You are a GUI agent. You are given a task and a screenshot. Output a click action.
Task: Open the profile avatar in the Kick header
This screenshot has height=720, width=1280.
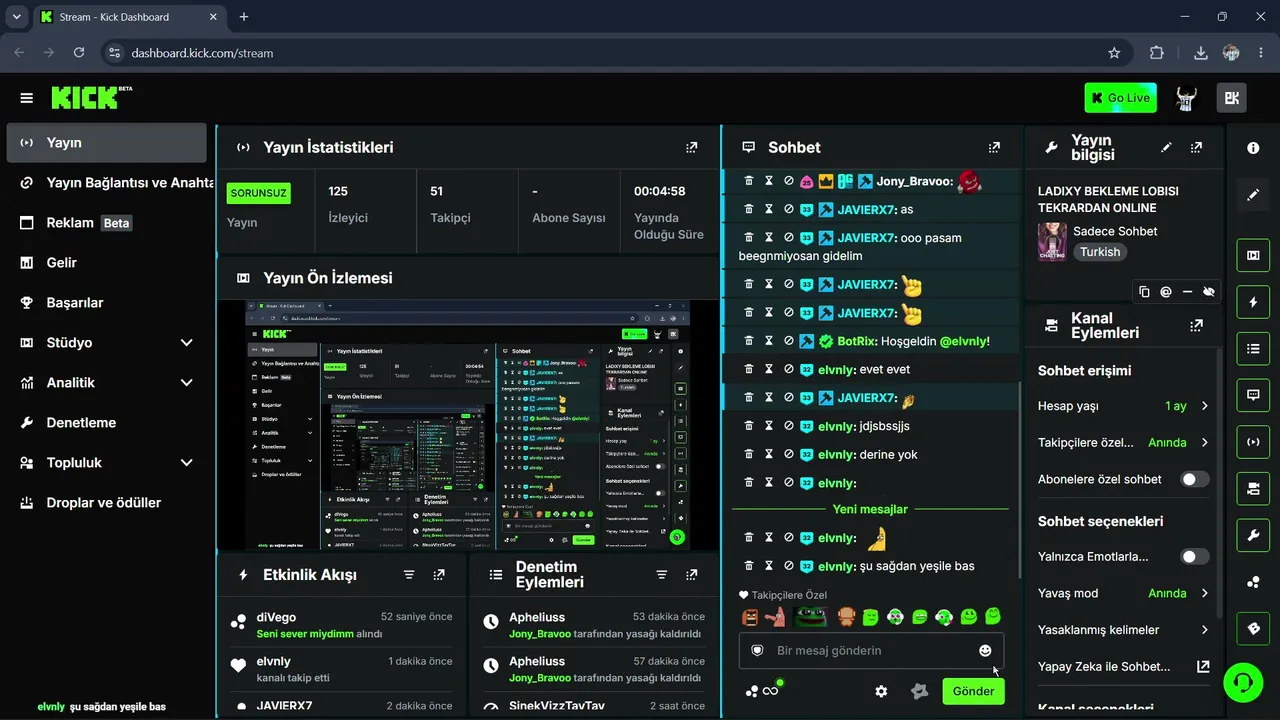point(1186,98)
